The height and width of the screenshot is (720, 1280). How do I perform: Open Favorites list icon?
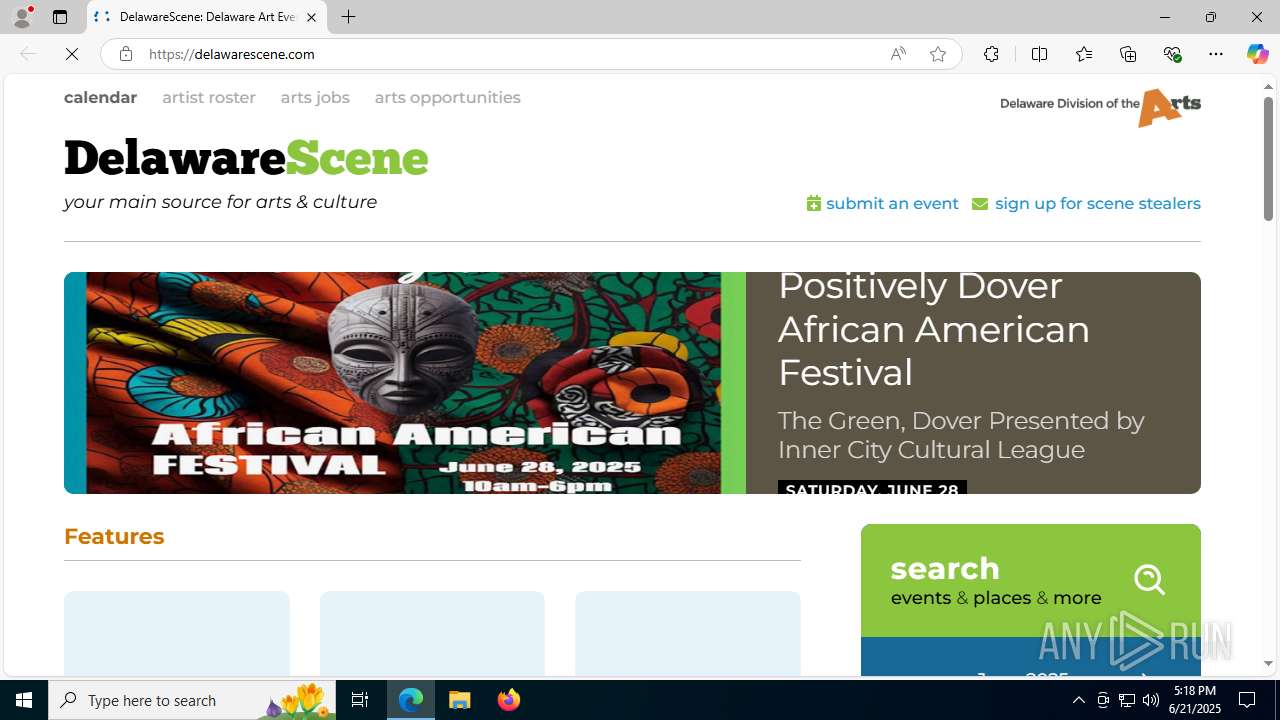[x=1084, y=54]
